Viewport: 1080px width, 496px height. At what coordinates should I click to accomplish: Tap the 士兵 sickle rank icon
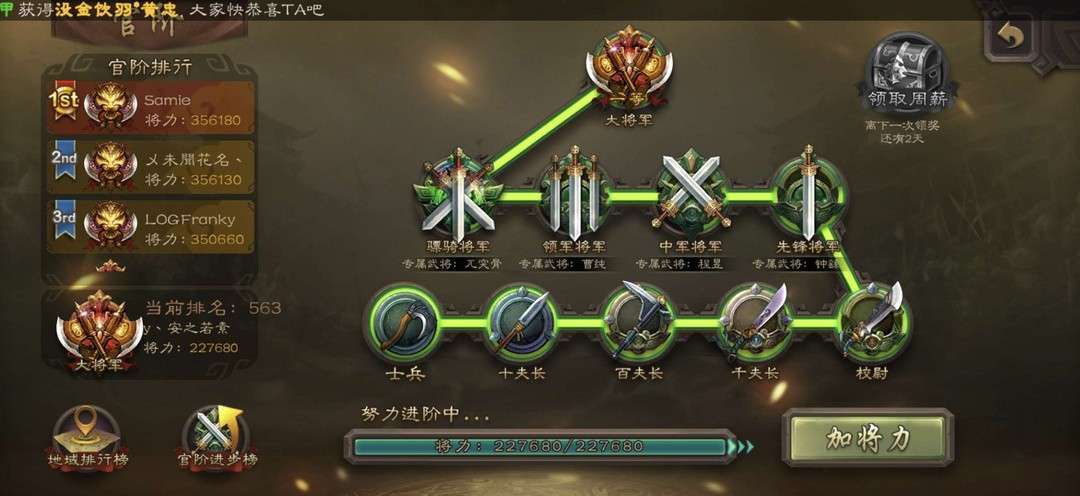pyautogui.click(x=403, y=323)
